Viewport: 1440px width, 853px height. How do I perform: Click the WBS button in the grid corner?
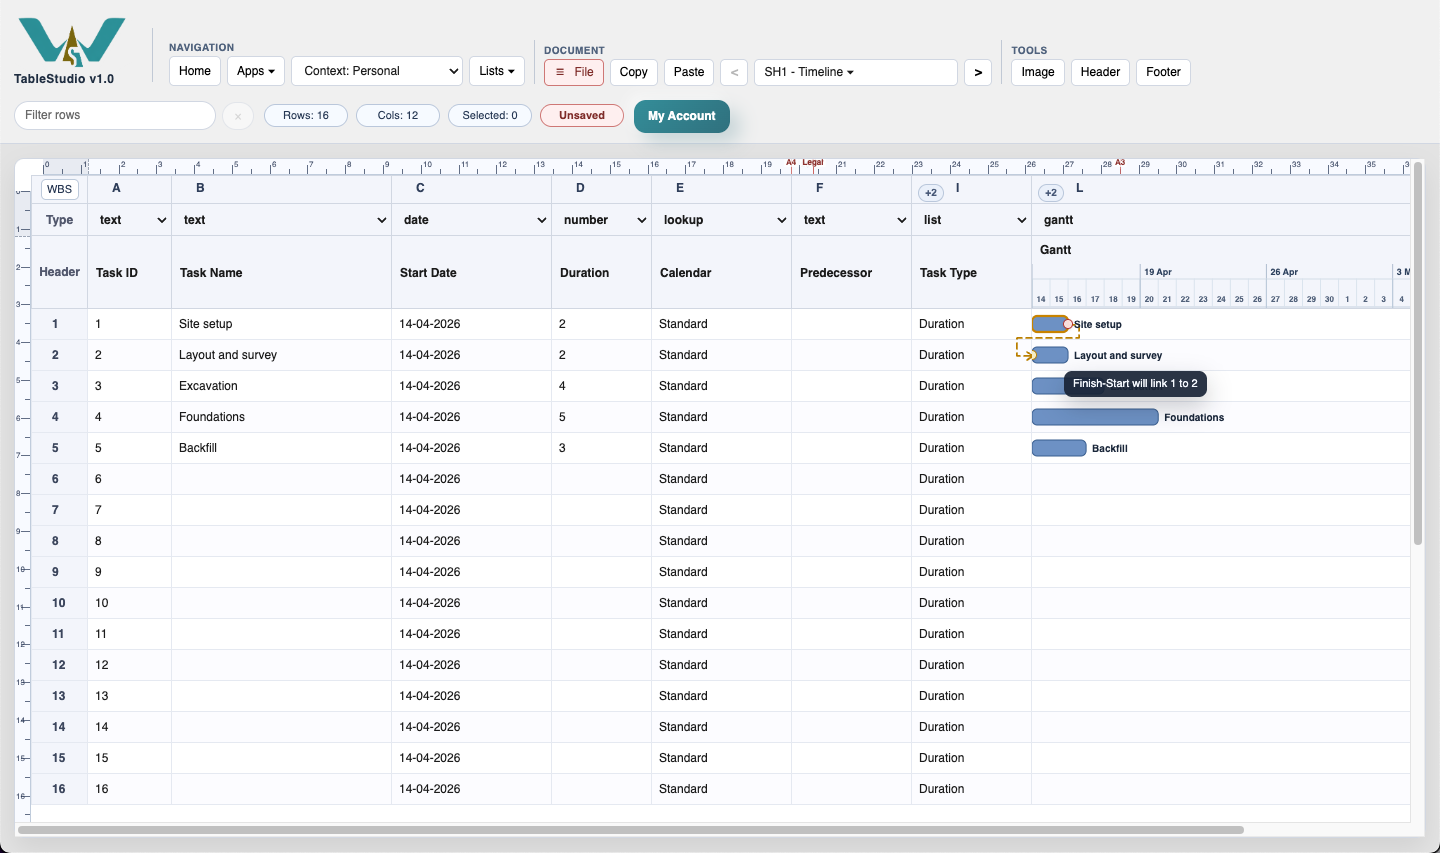pyautogui.click(x=60, y=189)
